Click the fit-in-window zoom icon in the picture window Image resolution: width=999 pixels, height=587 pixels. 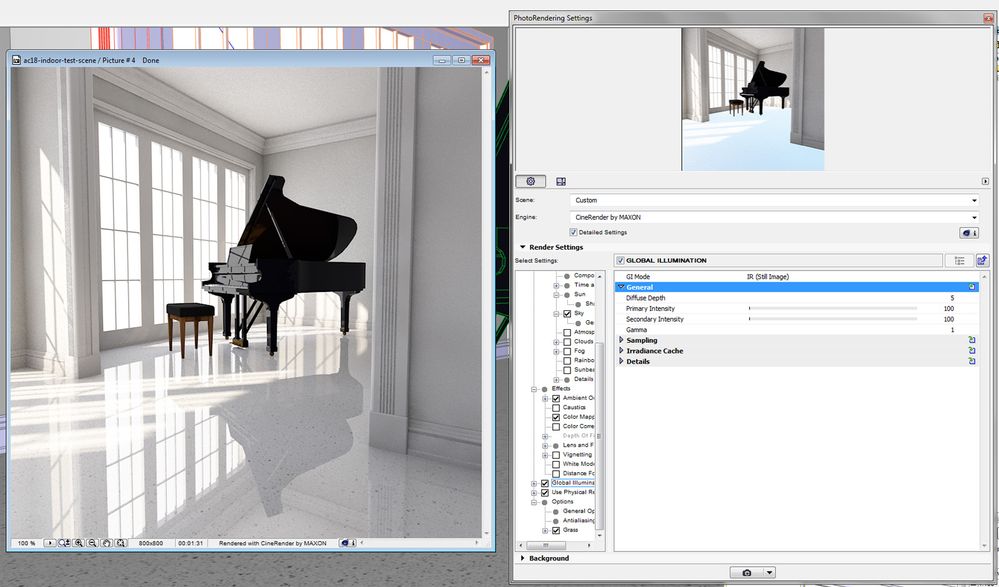click(64, 543)
